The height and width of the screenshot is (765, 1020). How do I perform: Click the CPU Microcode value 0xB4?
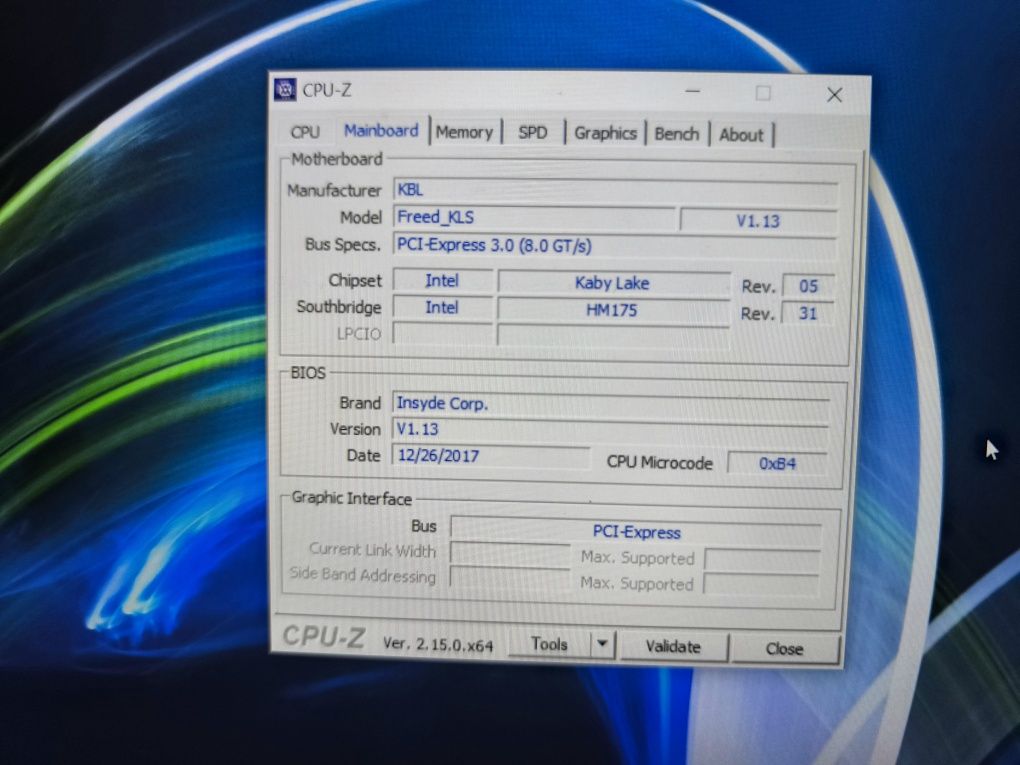777,463
